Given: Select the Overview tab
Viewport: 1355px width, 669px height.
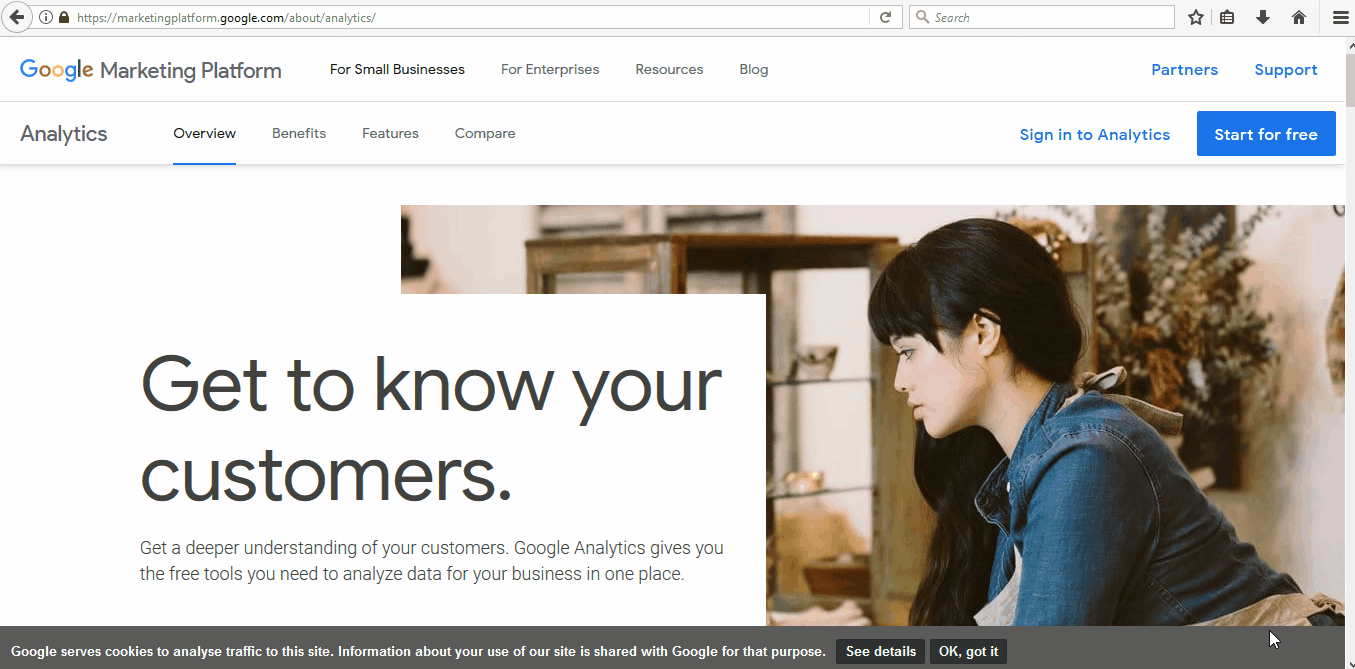Looking at the screenshot, I should [x=204, y=133].
